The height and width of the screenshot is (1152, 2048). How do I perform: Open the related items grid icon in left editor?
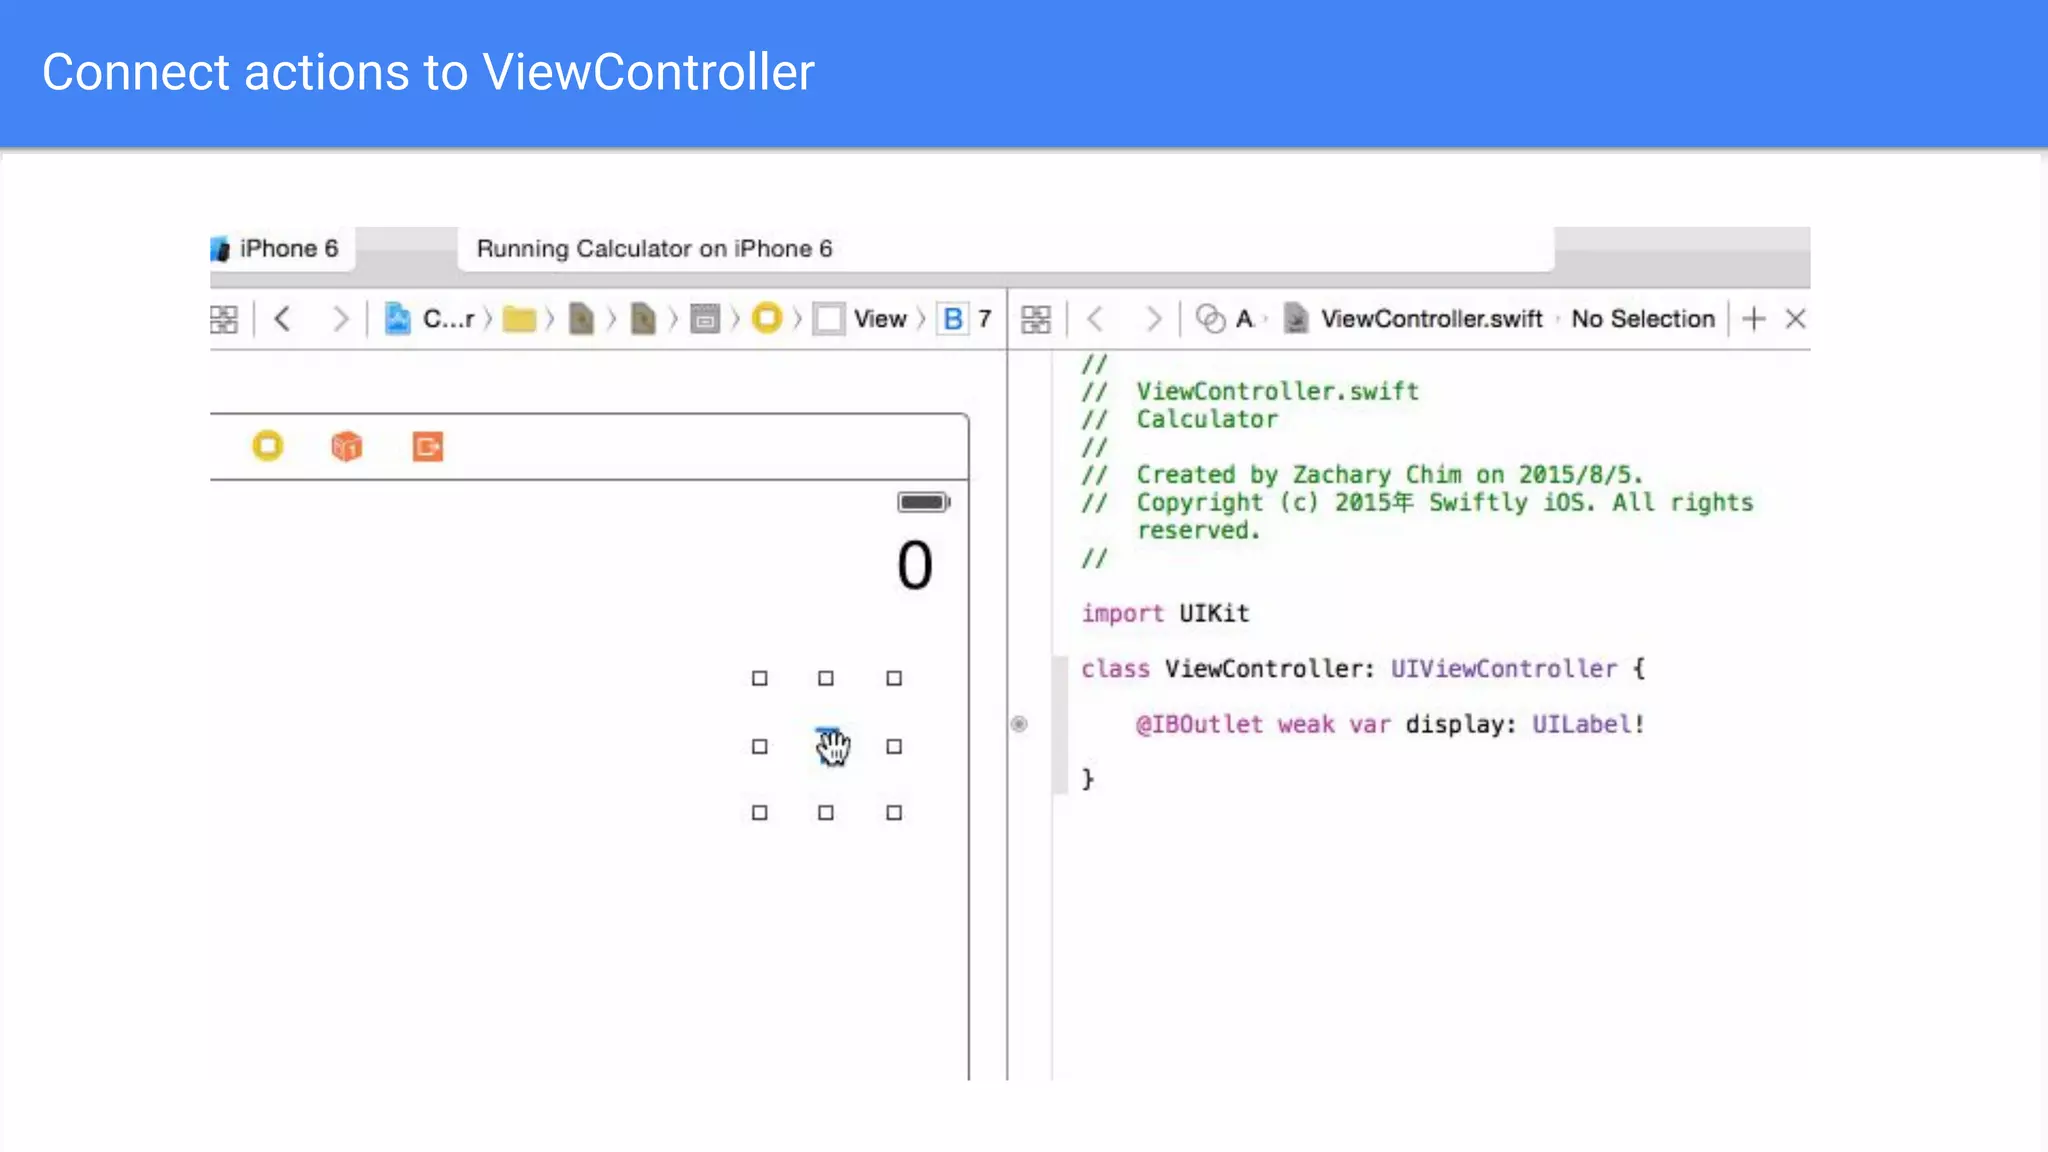pos(224,319)
